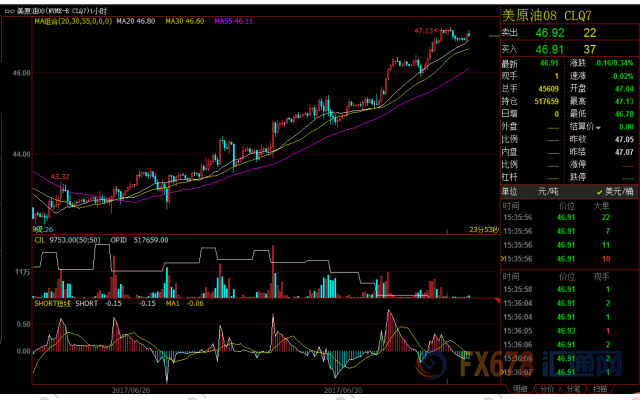Click the 2017/06/26 date on time axis
Image resolution: width=640 pixels, height=400 pixels.
coord(131,390)
